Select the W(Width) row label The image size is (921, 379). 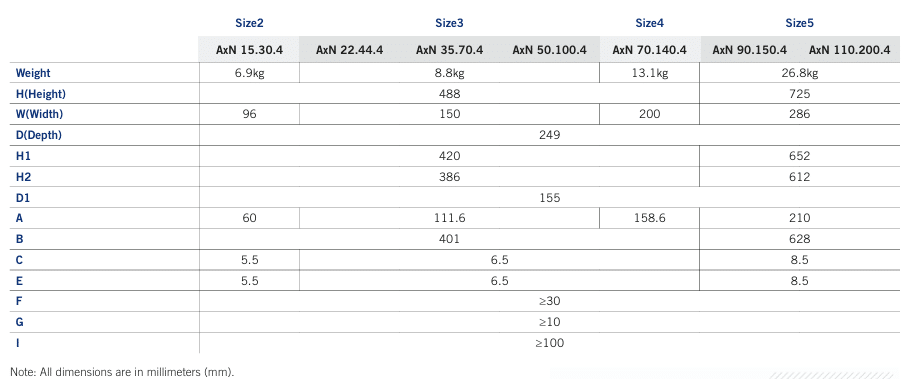39,115
